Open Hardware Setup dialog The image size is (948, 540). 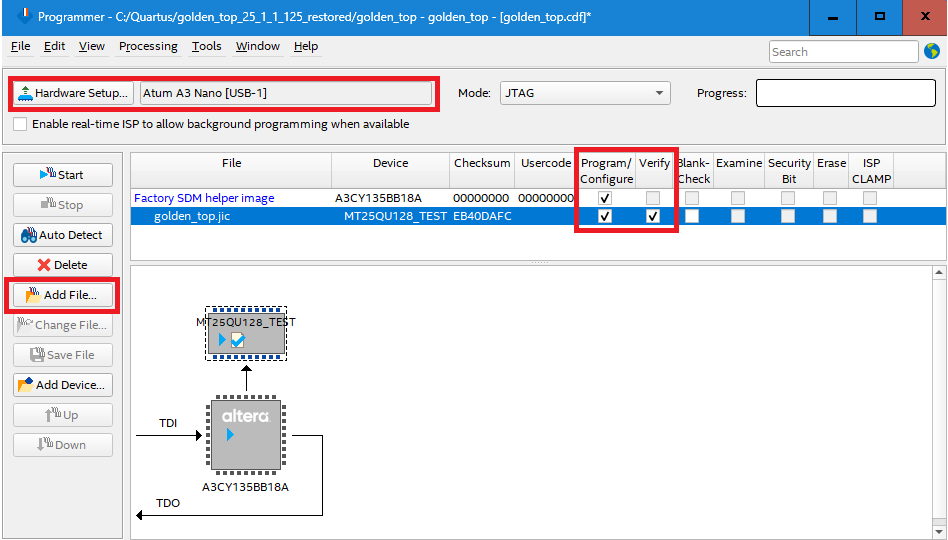(x=74, y=93)
